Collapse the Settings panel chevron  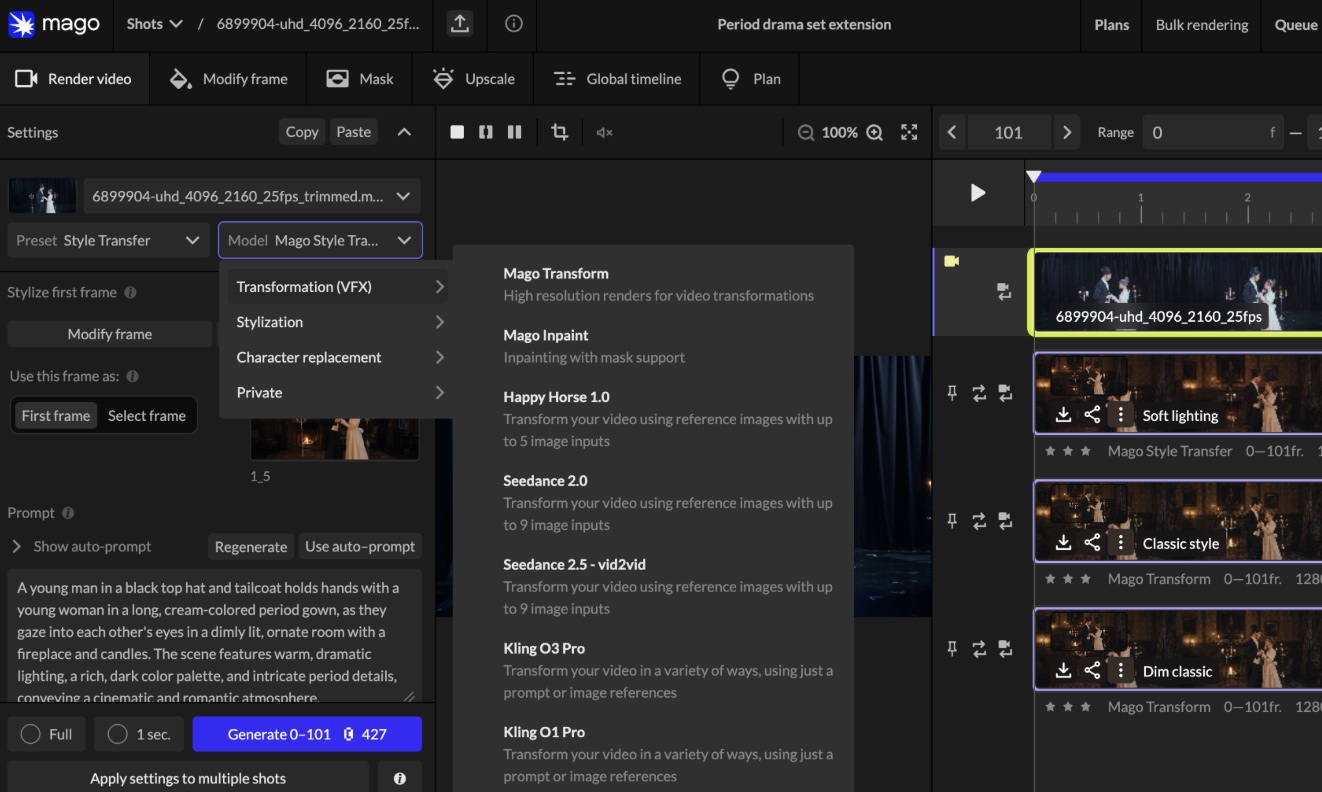404,132
